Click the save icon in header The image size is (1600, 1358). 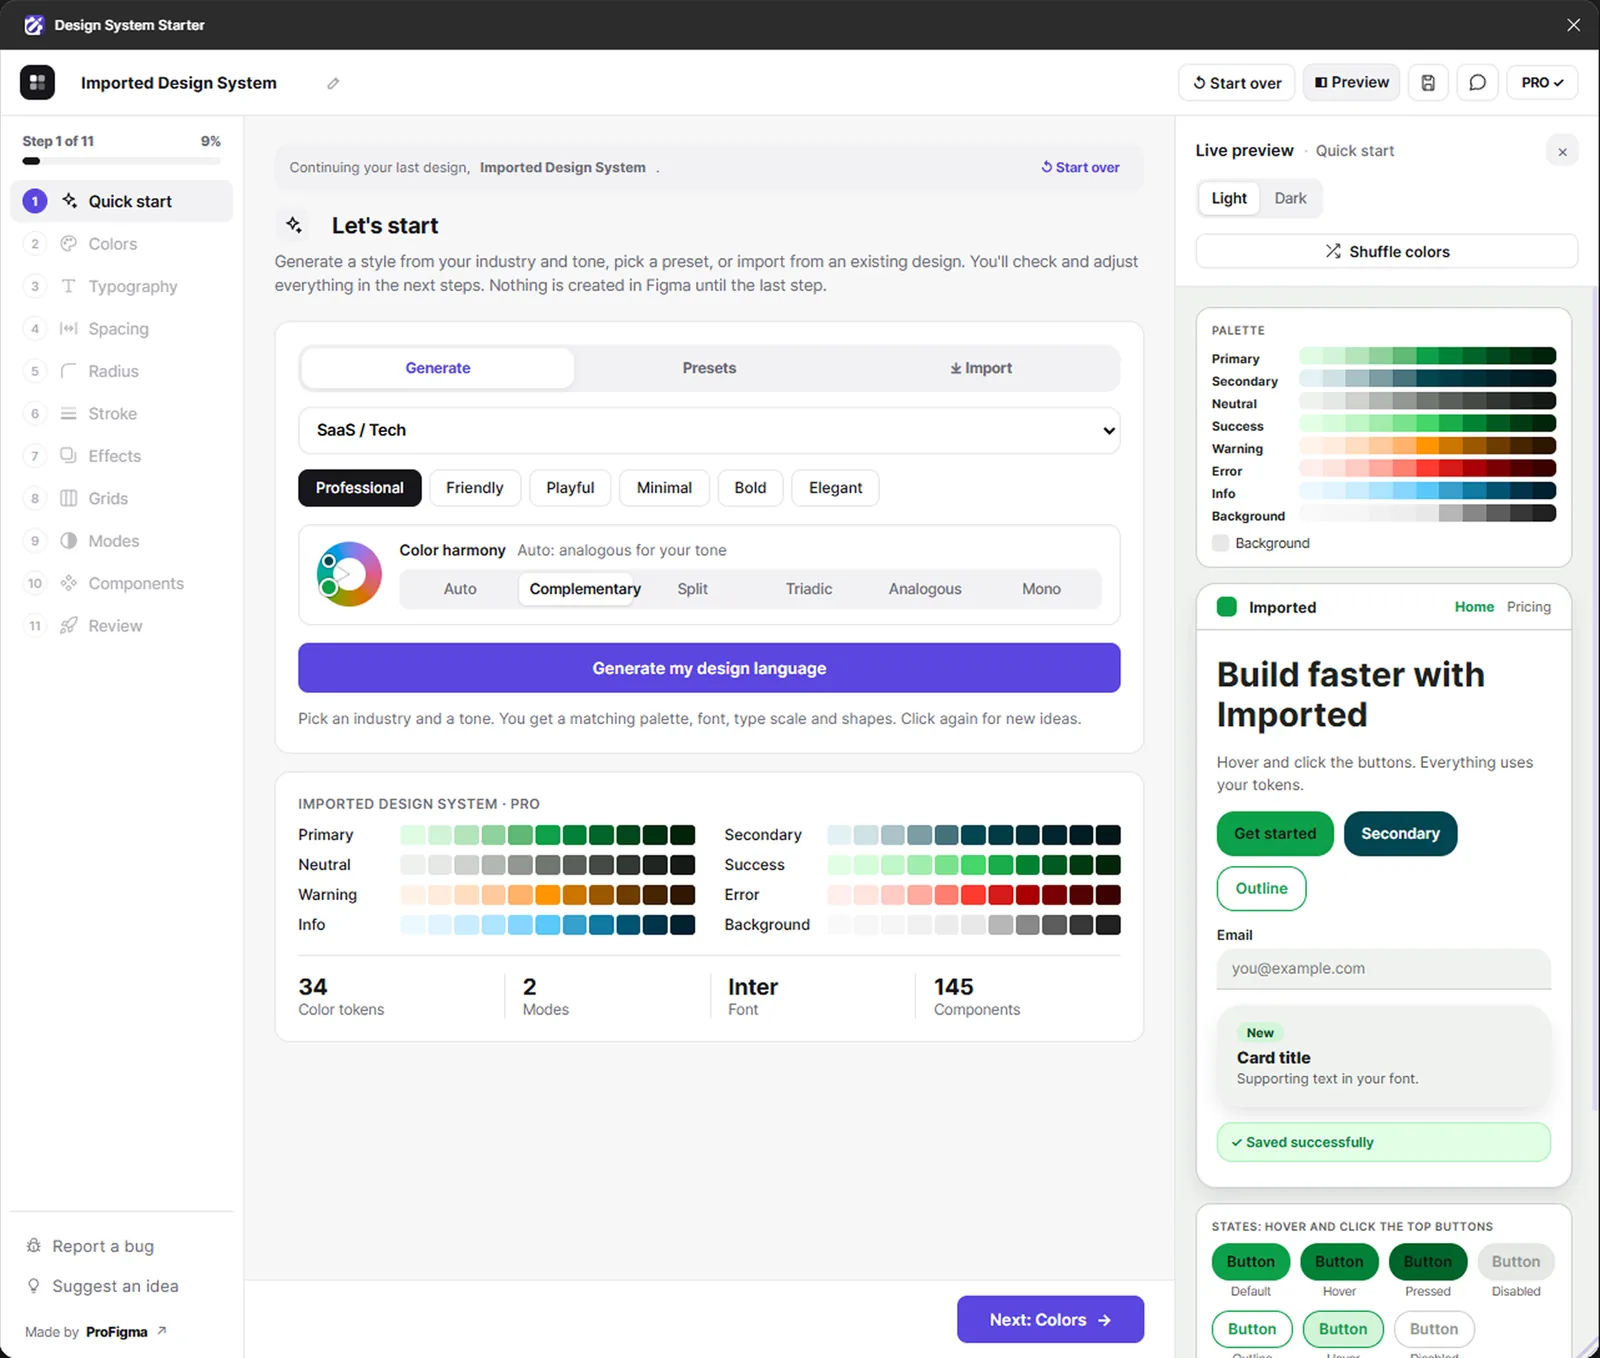(x=1428, y=83)
